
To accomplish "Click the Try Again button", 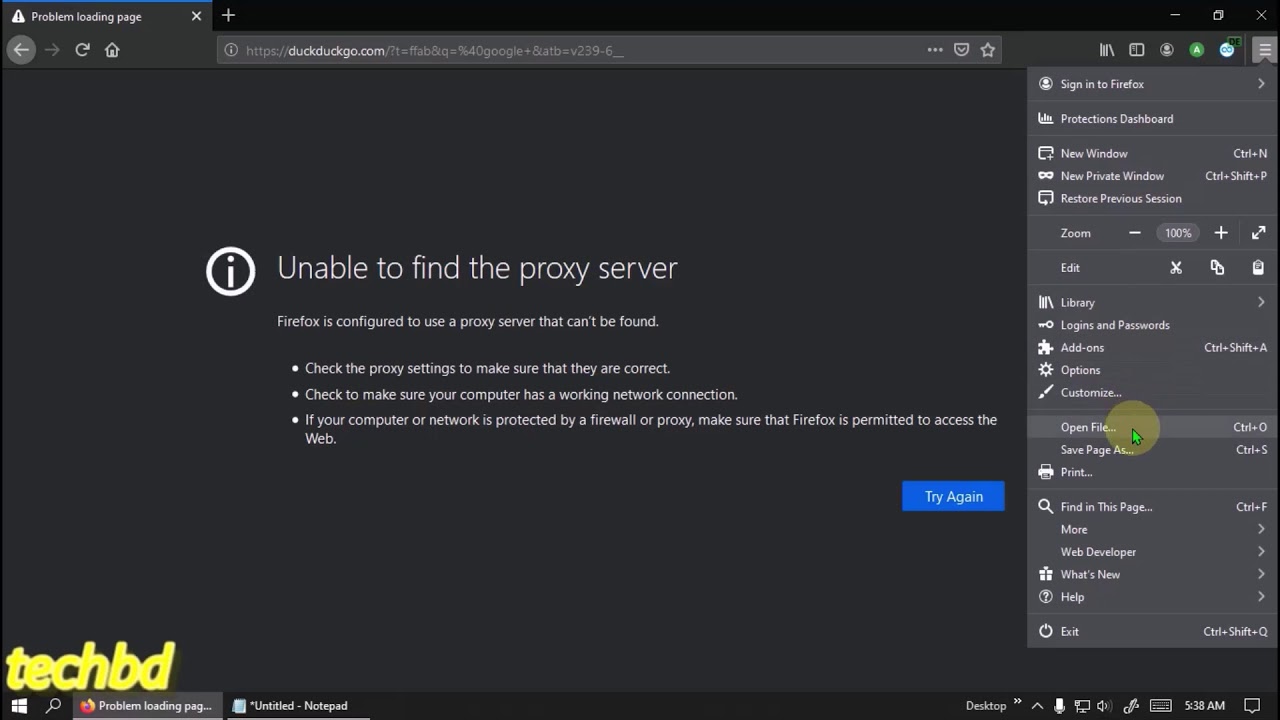I will (x=953, y=497).
